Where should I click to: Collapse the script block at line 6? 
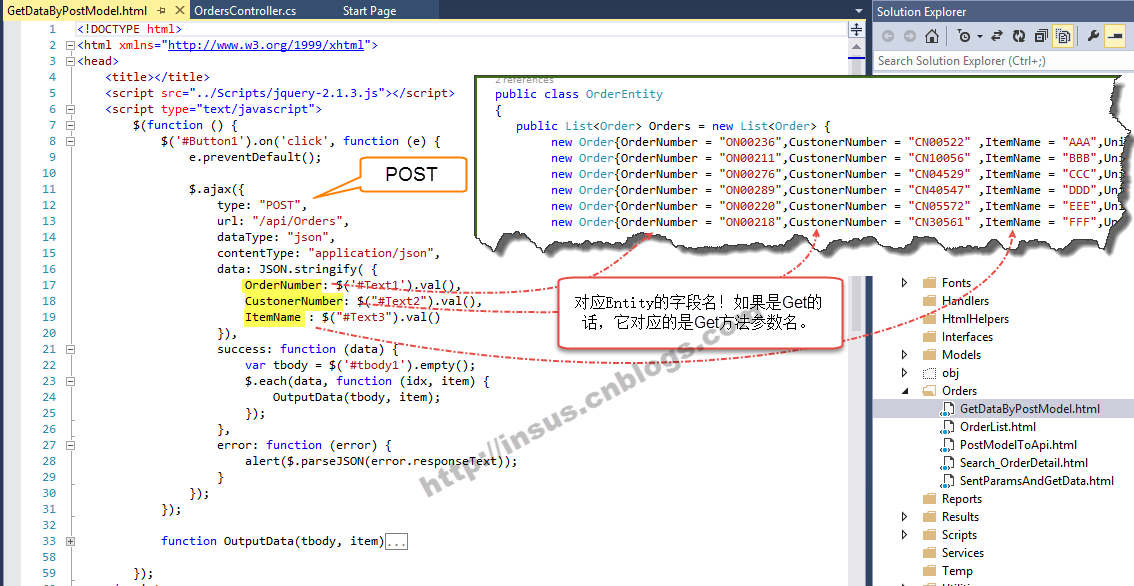pyautogui.click(x=70, y=109)
